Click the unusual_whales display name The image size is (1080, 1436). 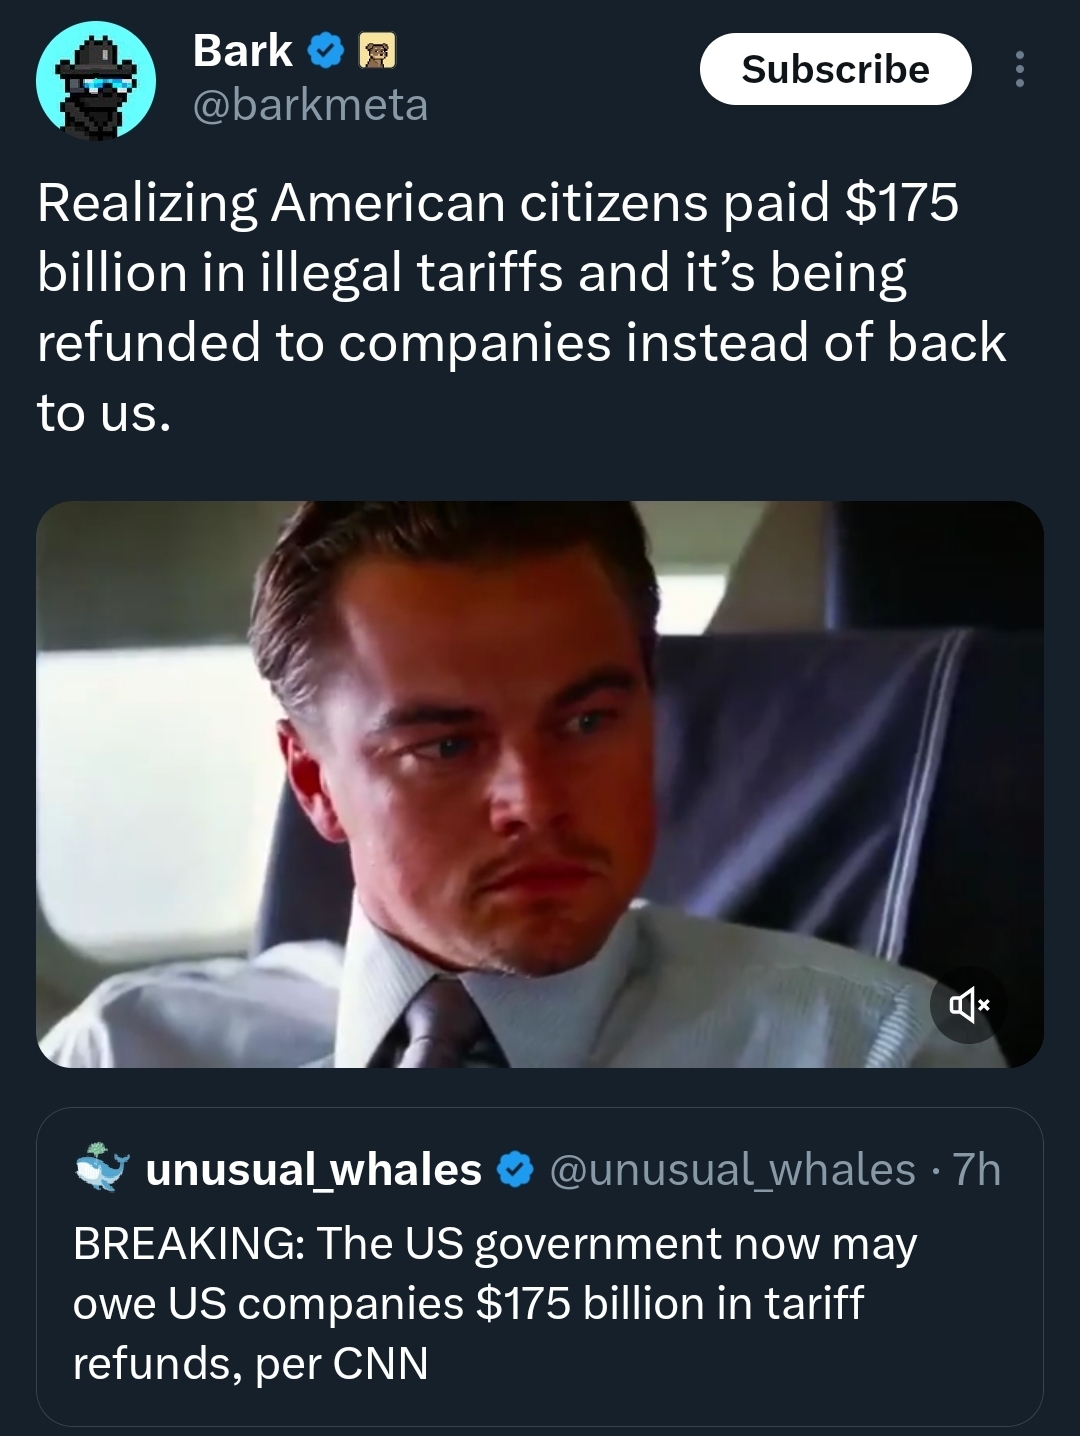[x=314, y=1169]
